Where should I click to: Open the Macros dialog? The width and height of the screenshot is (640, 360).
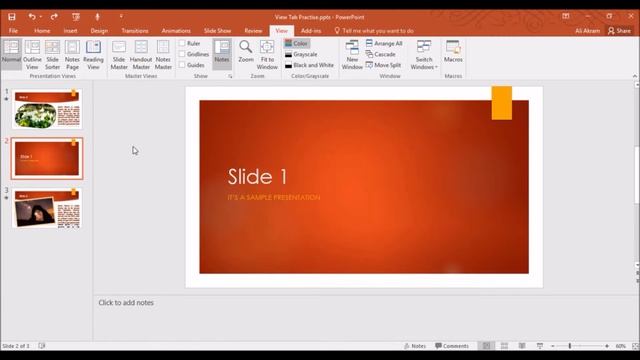click(453, 51)
